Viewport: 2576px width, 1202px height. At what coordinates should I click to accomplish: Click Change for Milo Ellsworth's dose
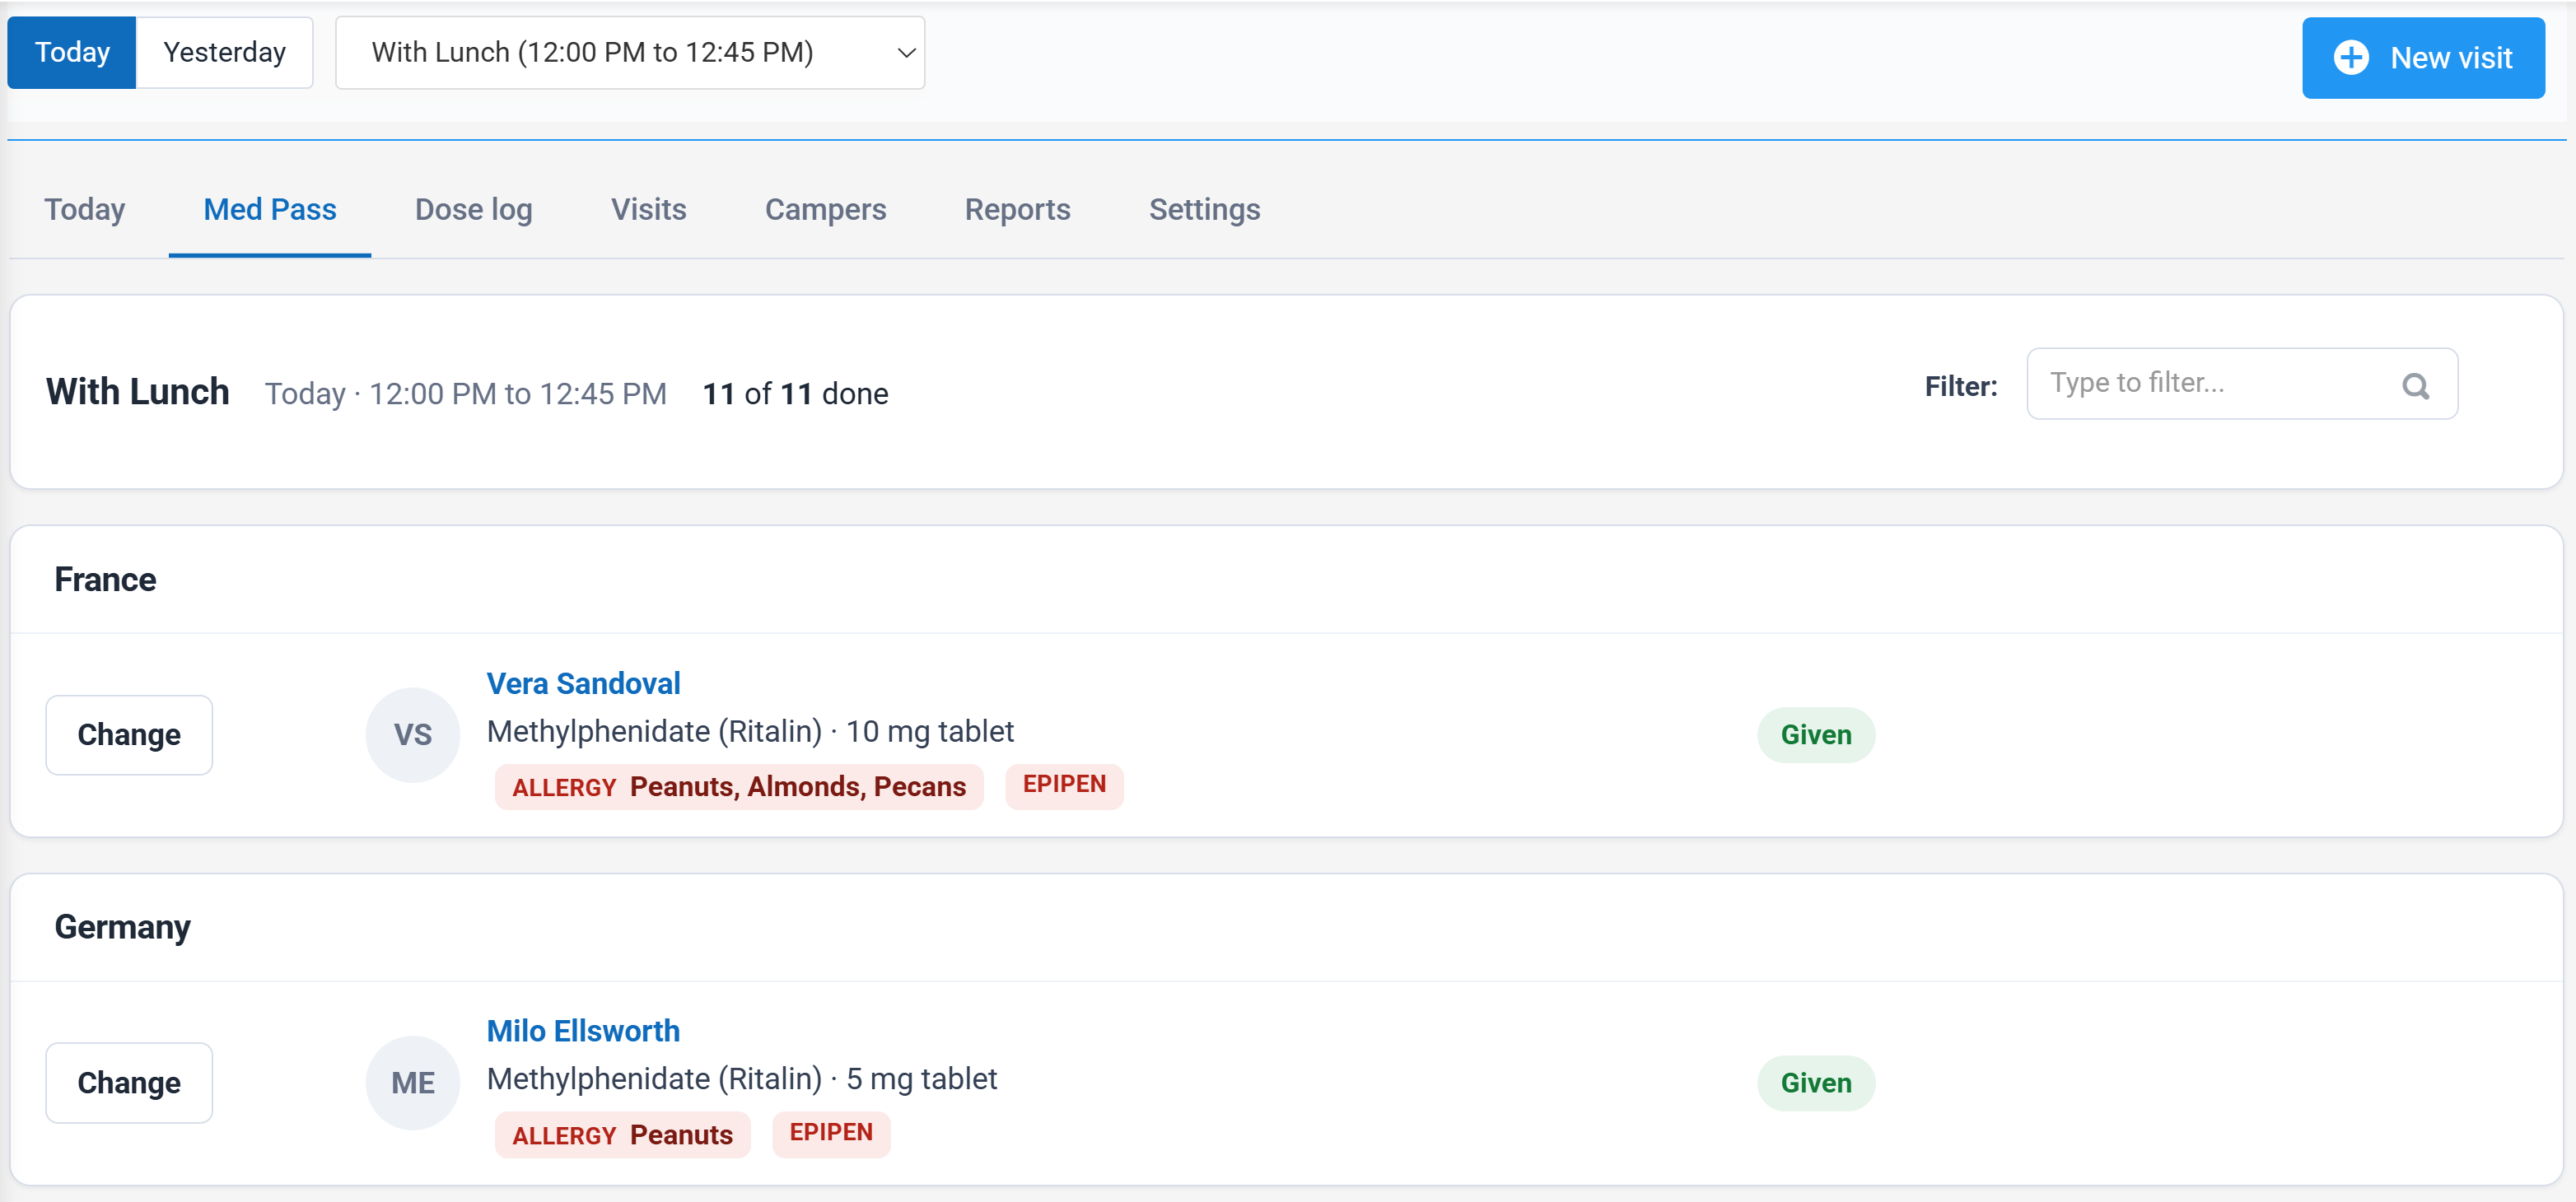[x=129, y=1083]
